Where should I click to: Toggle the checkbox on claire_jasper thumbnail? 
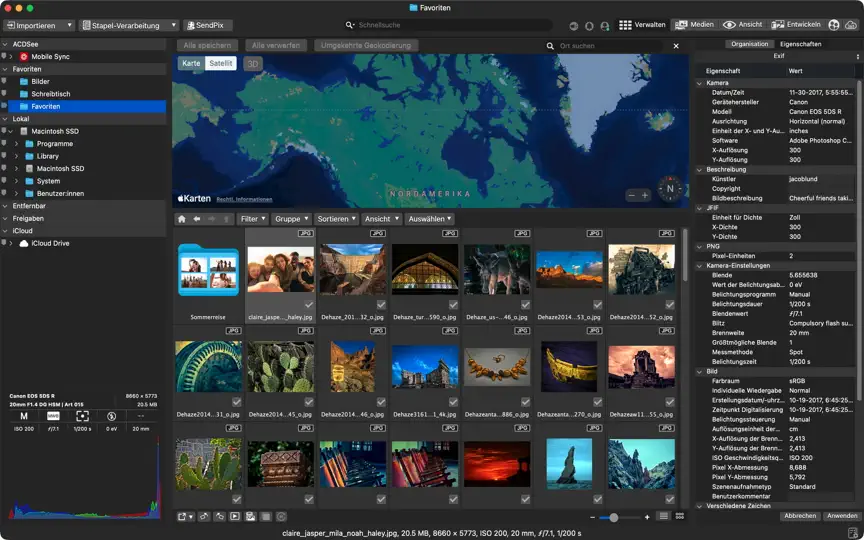click(309, 305)
